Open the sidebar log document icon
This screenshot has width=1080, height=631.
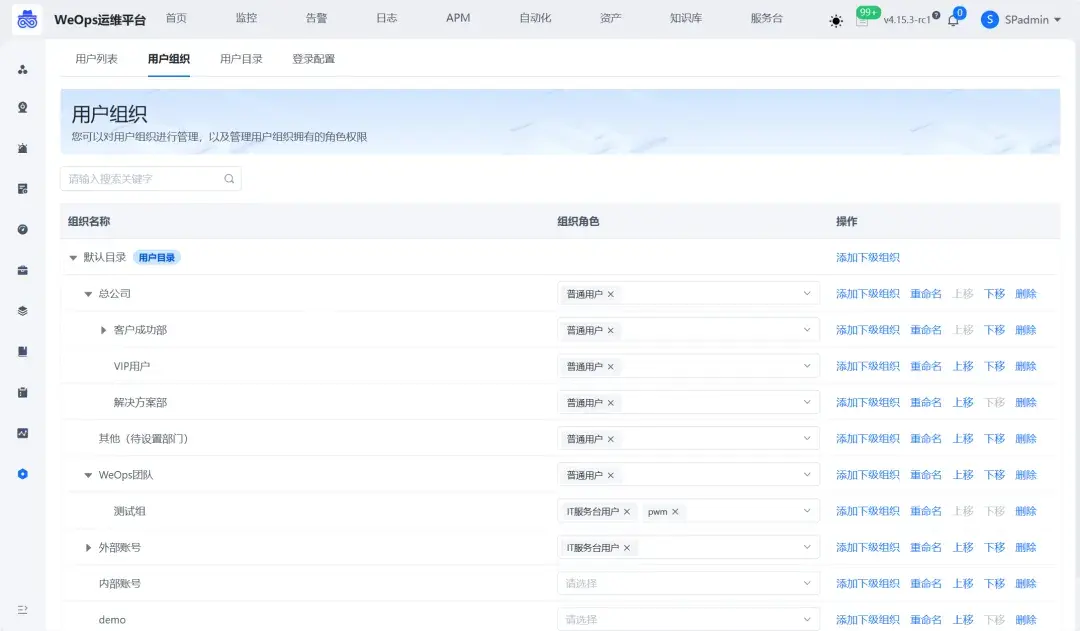[x=23, y=189]
